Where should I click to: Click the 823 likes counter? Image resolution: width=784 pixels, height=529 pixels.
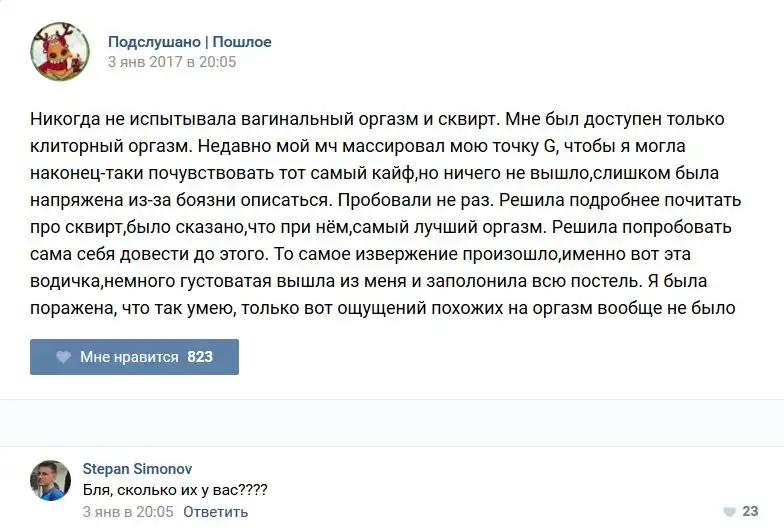pyautogui.click(x=200, y=357)
